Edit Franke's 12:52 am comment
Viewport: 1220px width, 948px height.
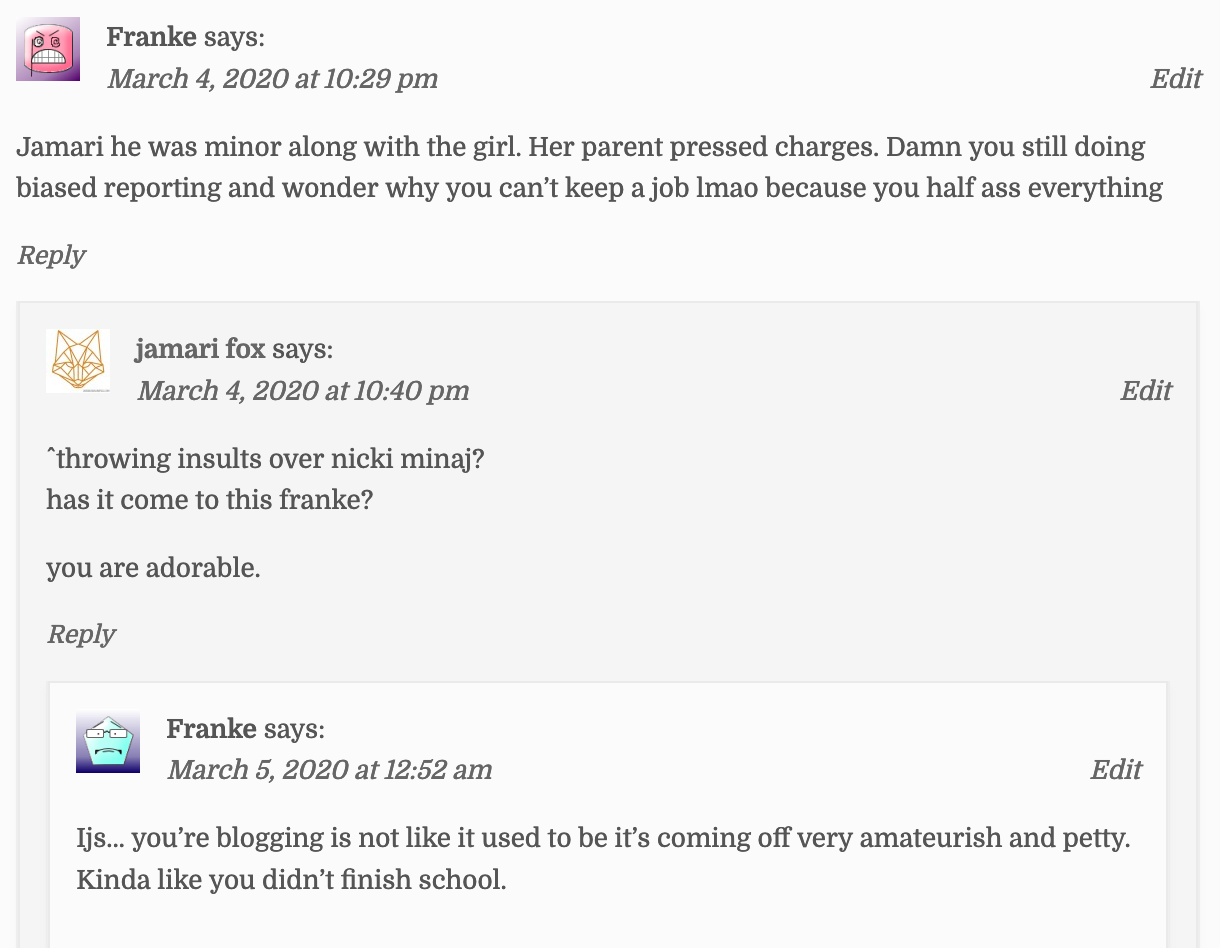pos(1115,770)
